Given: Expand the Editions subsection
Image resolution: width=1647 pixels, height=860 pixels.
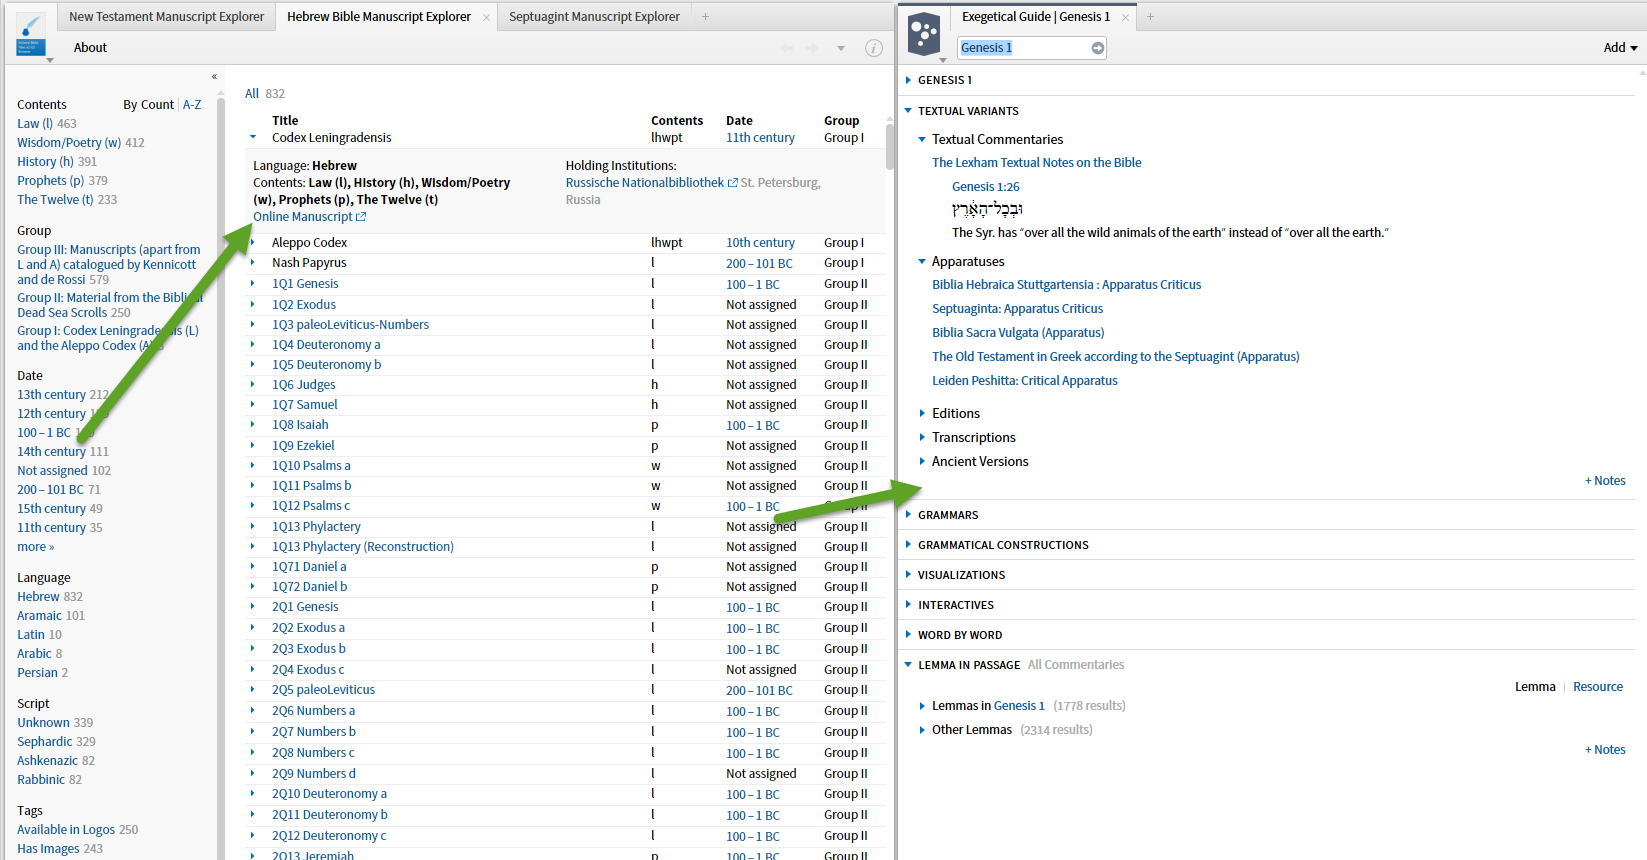Looking at the screenshot, I should [922, 414].
